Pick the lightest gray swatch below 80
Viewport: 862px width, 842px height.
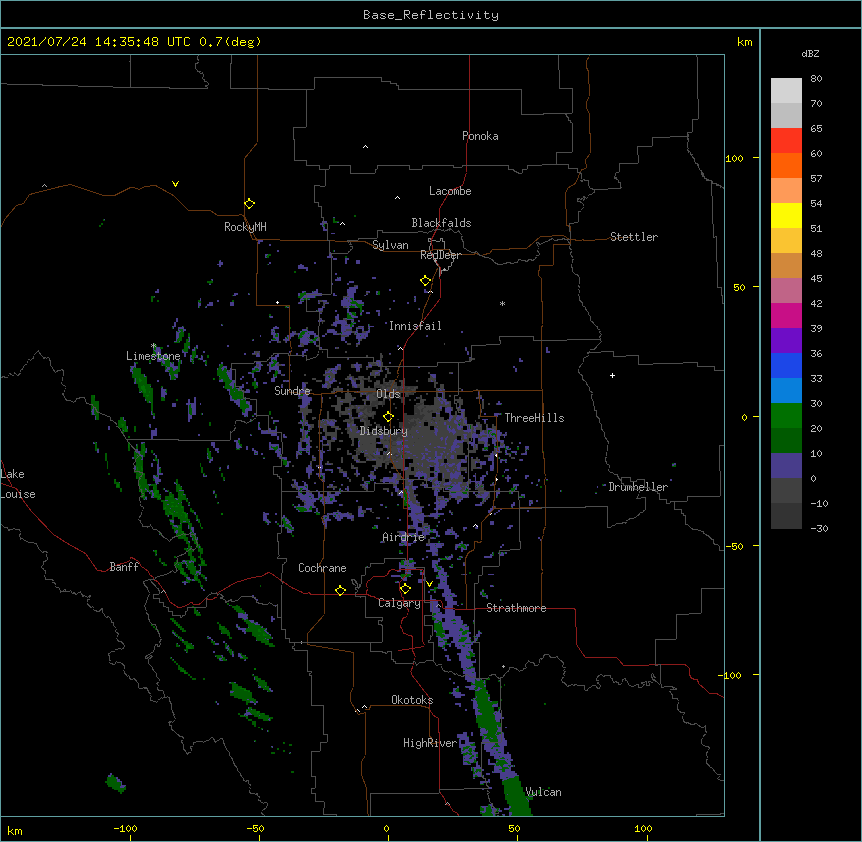tap(786, 90)
